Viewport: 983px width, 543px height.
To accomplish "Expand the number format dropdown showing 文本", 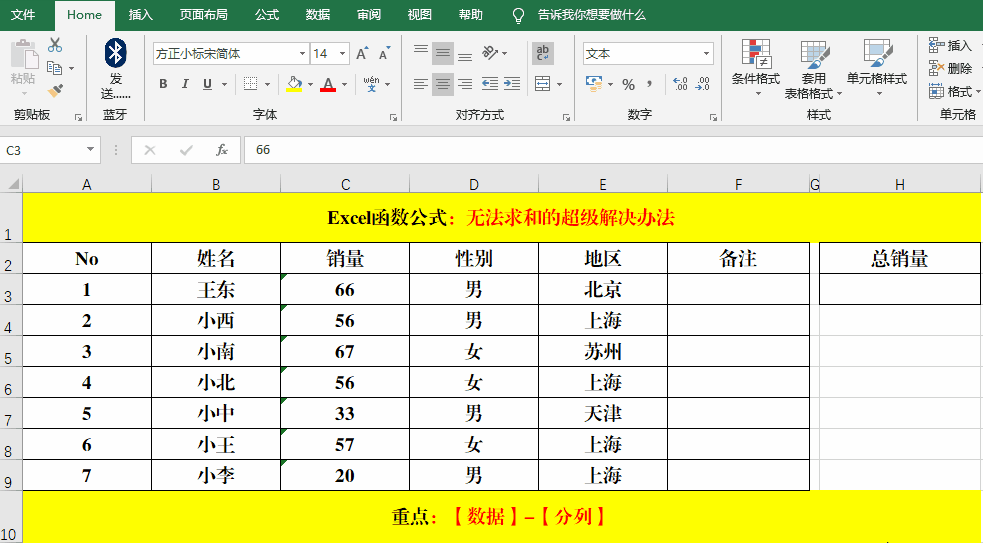I will [x=706, y=53].
